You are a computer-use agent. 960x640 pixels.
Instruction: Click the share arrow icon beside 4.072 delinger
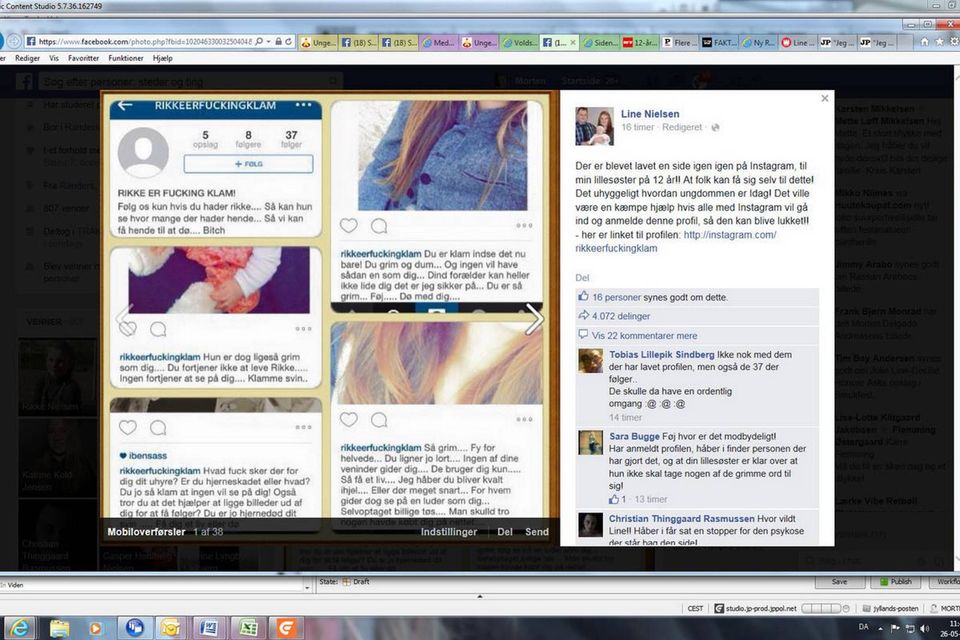tap(584, 316)
